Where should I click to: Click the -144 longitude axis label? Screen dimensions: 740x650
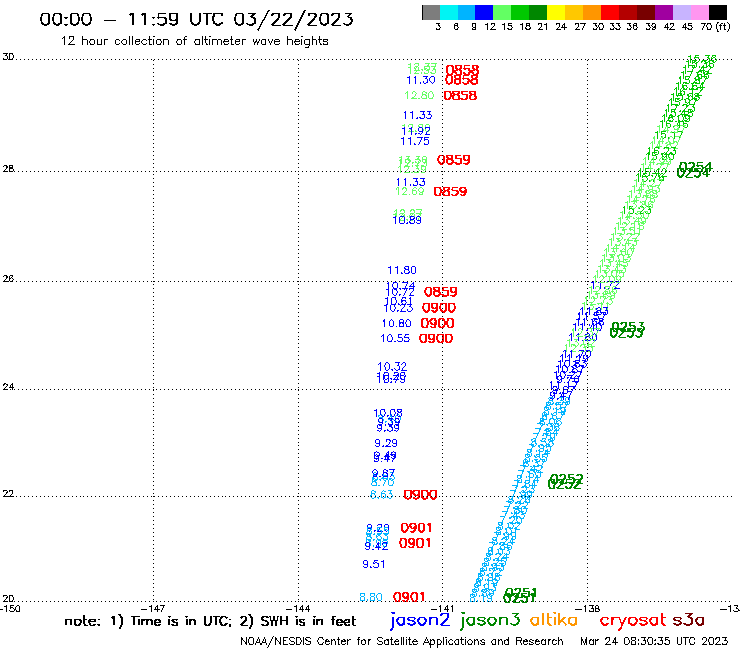298,609
